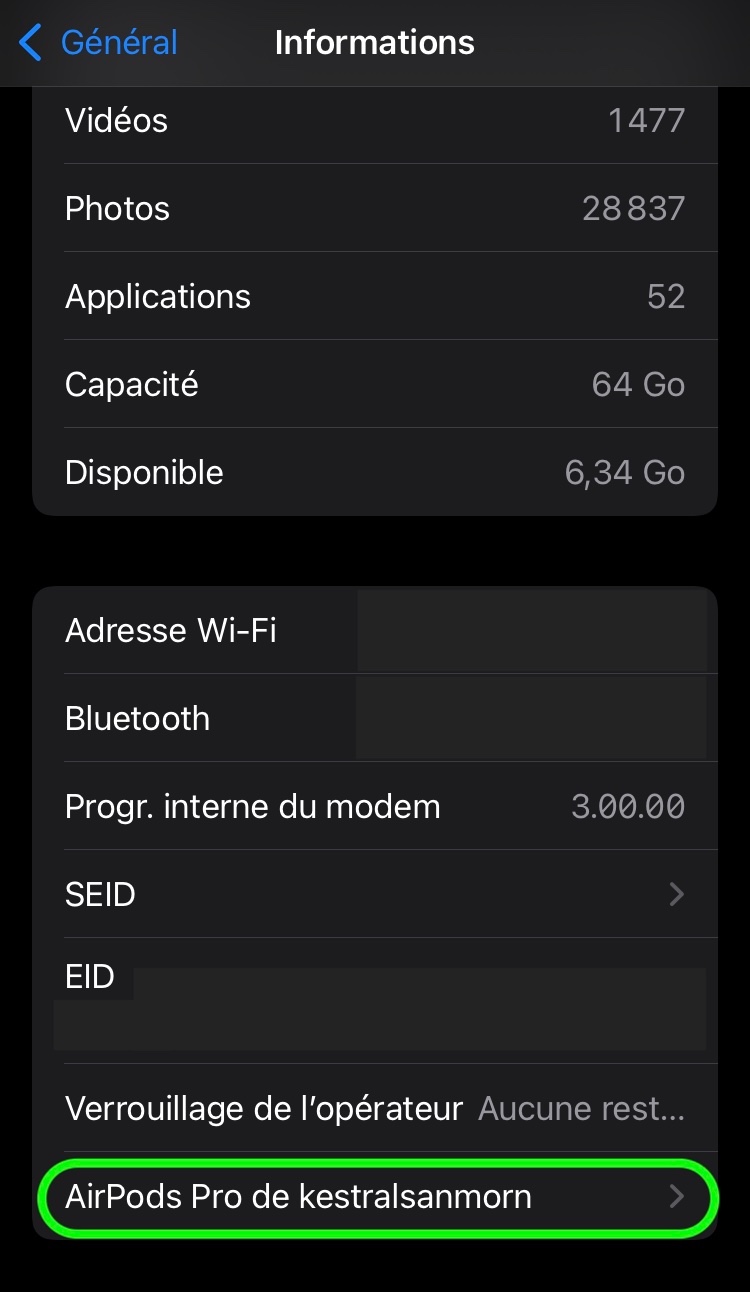
Task: Tap Verrouillage de l'opérateur label
Action: tap(264, 1108)
